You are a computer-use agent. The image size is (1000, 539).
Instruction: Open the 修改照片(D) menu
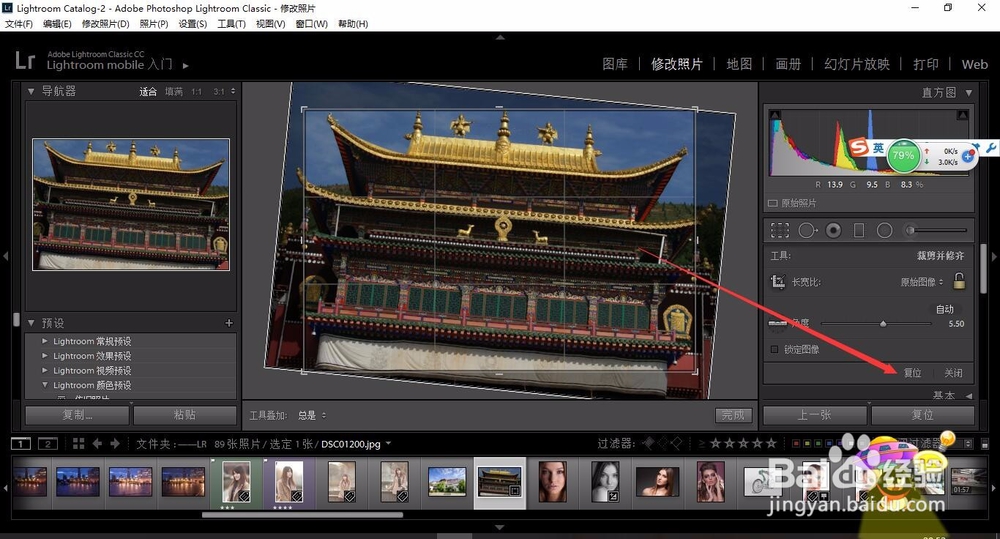click(105, 24)
